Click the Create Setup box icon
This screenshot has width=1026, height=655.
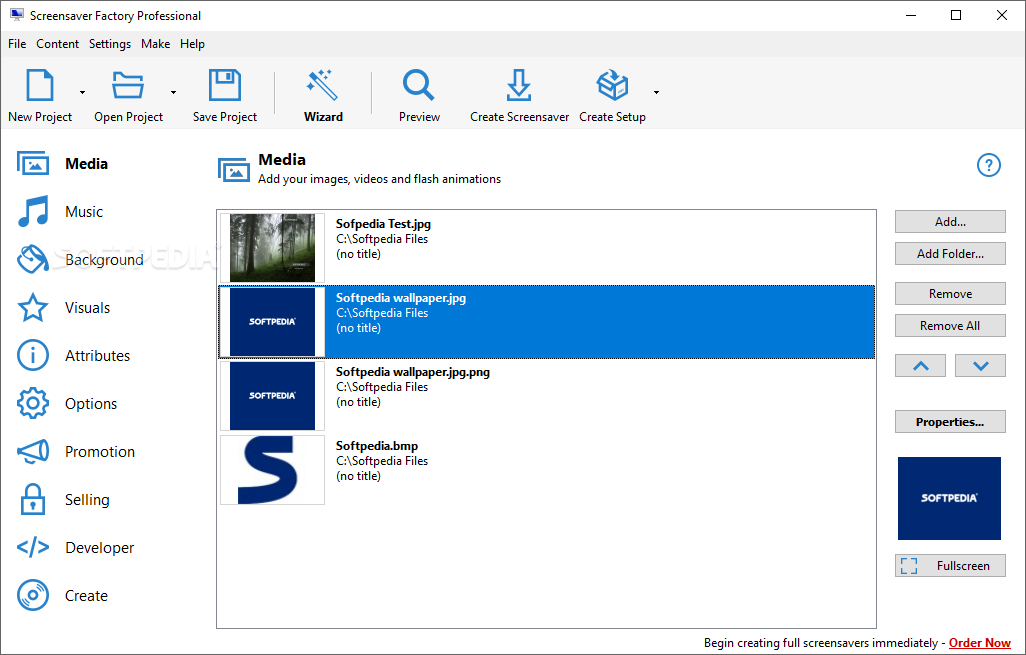(x=612, y=84)
